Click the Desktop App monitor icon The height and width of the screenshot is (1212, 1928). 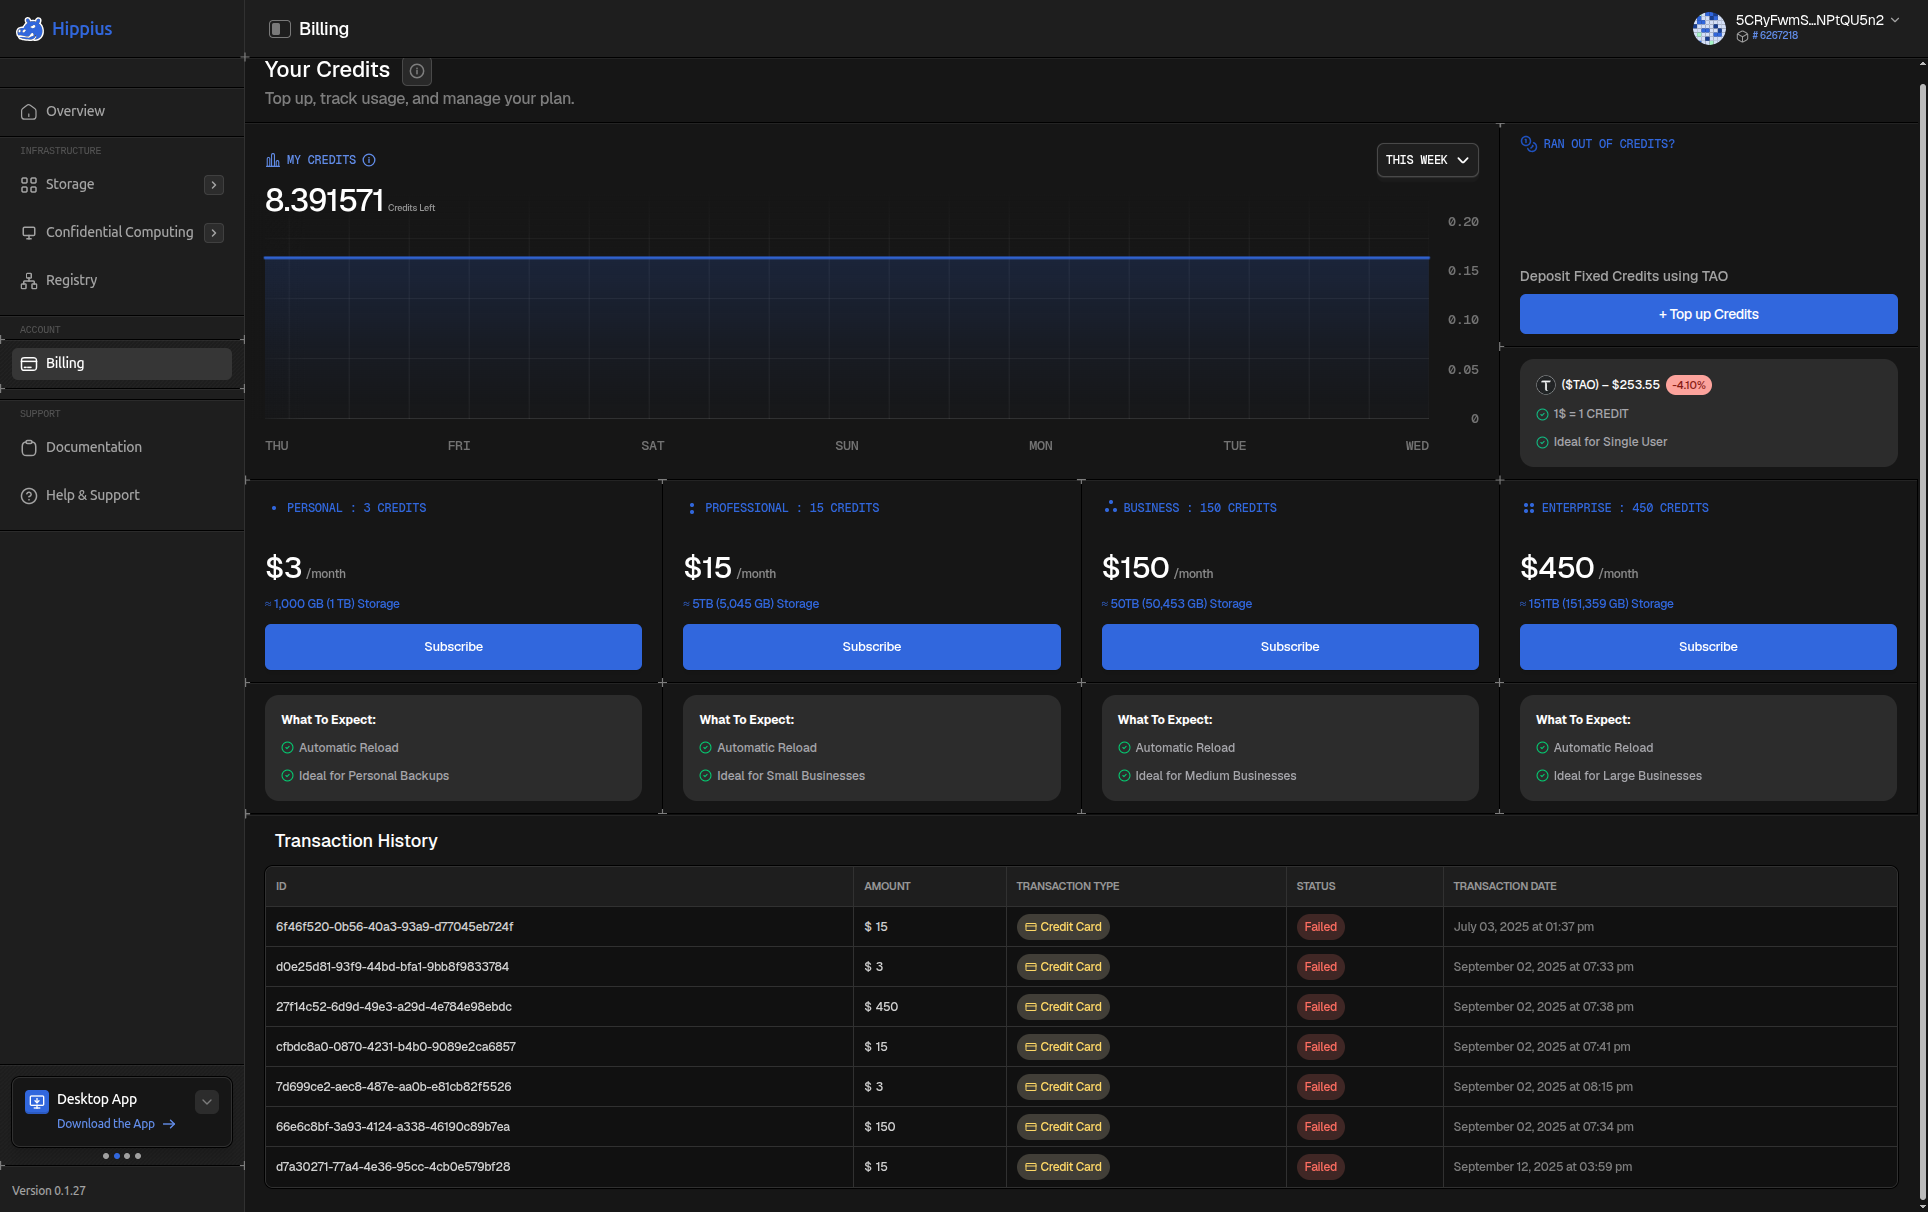tap(37, 1101)
